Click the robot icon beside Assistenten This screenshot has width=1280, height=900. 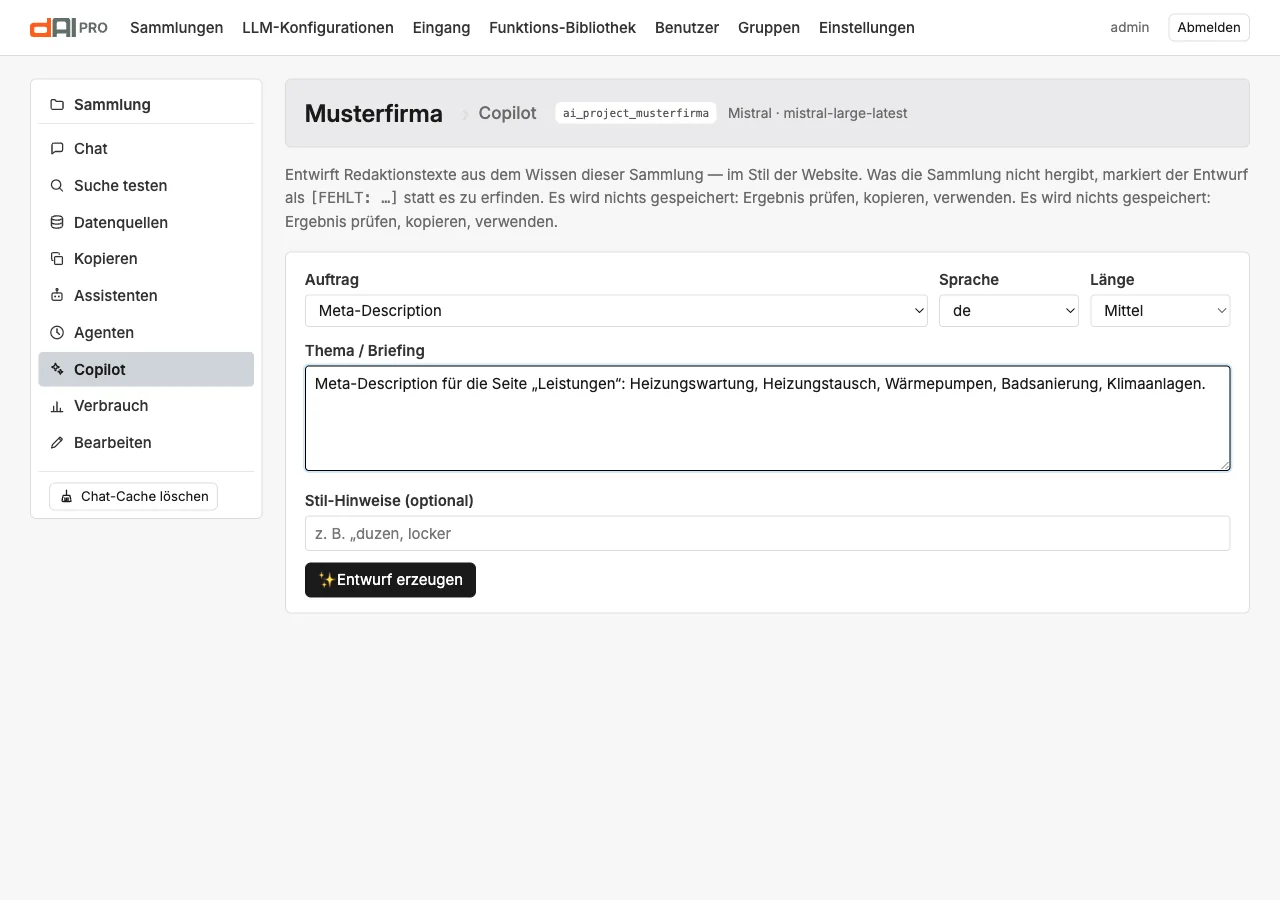(x=57, y=296)
